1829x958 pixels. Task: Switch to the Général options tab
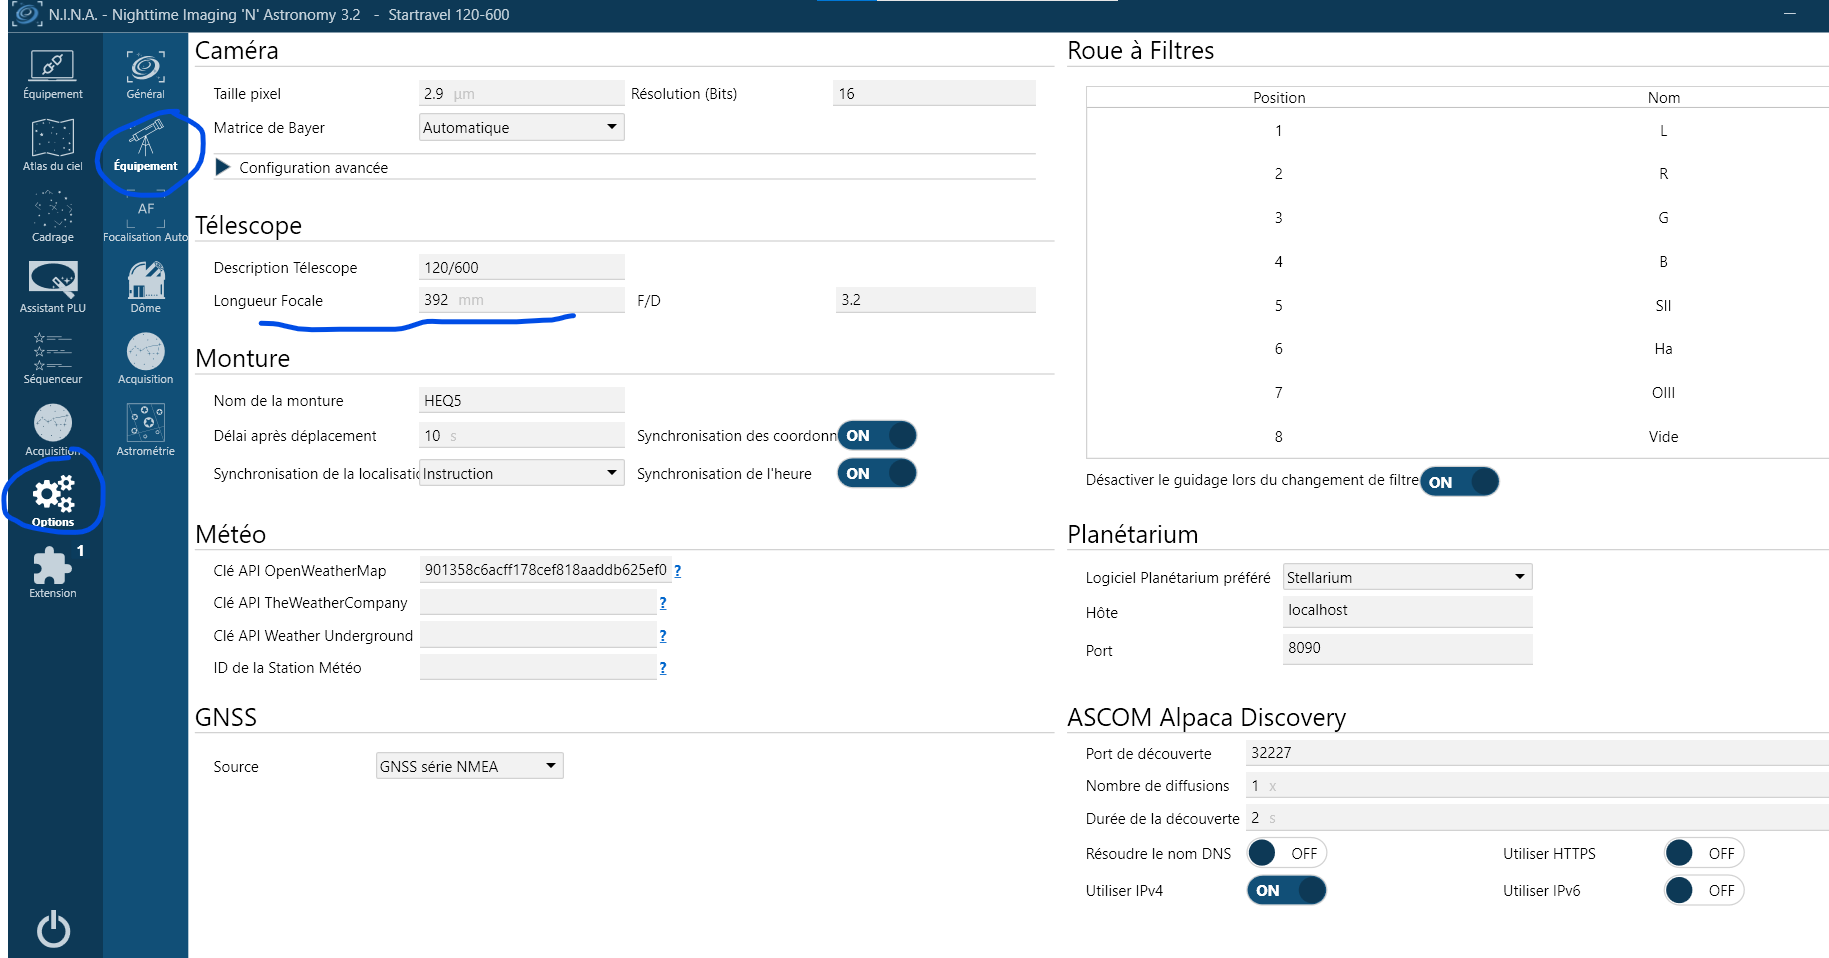pos(146,74)
